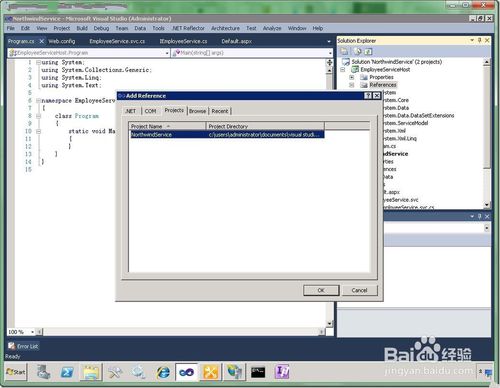
Task: Switch to IEmployeeService.cs editor tab
Action: [x=183, y=41]
